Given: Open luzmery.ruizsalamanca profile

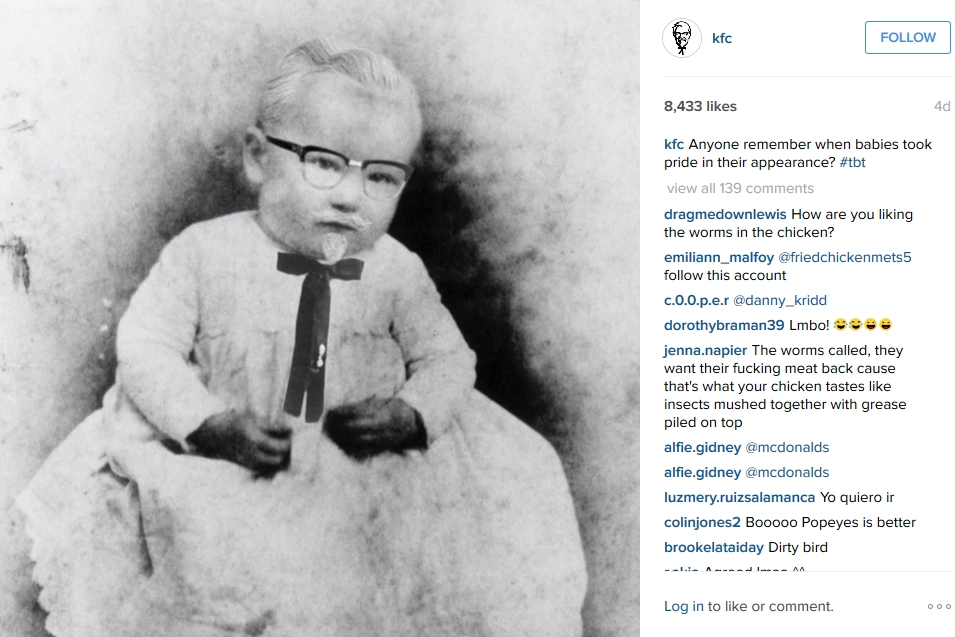Looking at the screenshot, I should [739, 498].
